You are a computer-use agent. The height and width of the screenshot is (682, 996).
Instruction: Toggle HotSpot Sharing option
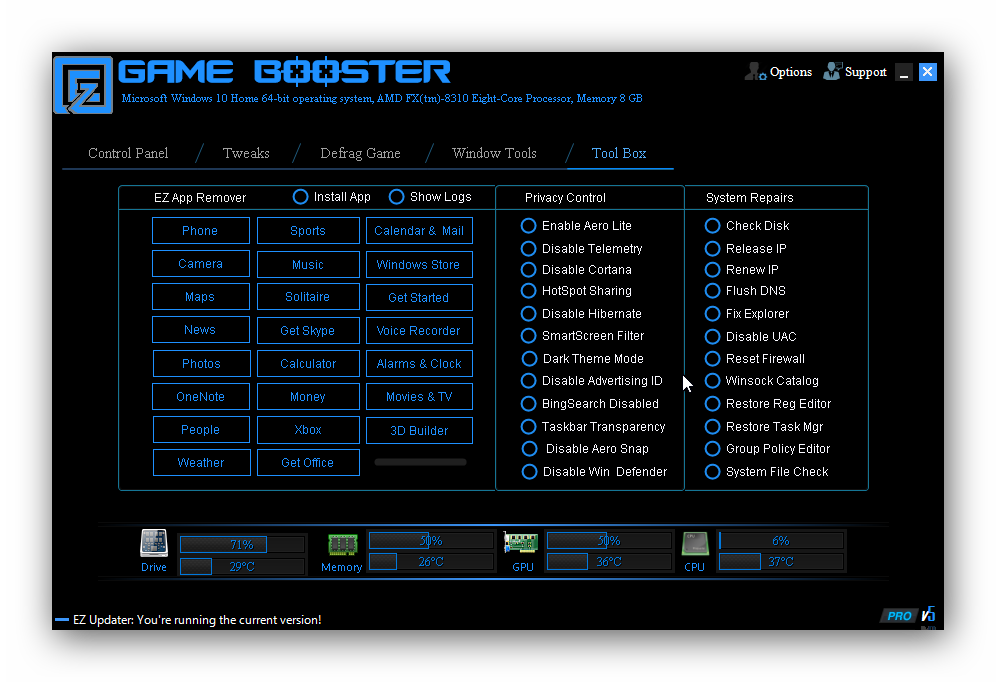tap(528, 291)
